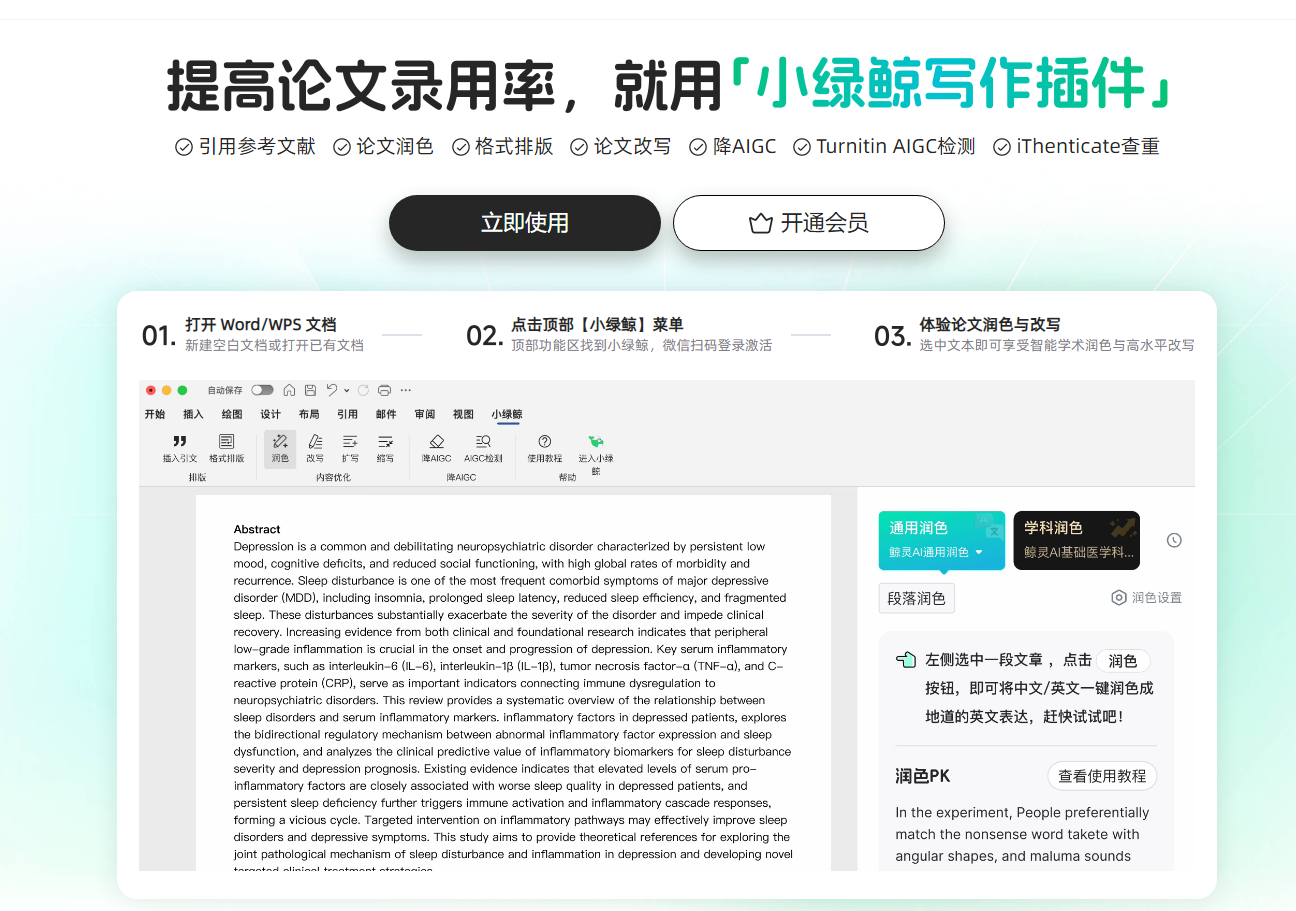The image size is (1296, 911).
Task: Click the green pointing hand icon
Action: click(906, 660)
